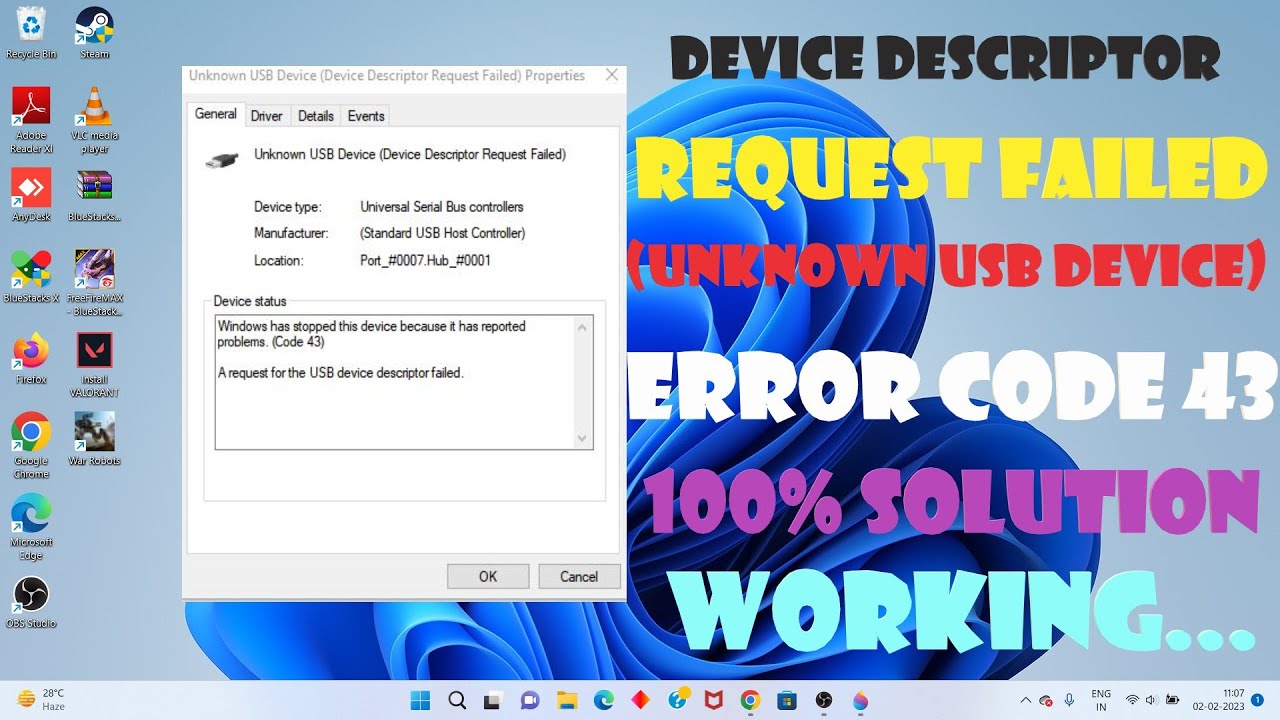Open the red diamond app on taskbar
The height and width of the screenshot is (720, 1280).
point(640,701)
